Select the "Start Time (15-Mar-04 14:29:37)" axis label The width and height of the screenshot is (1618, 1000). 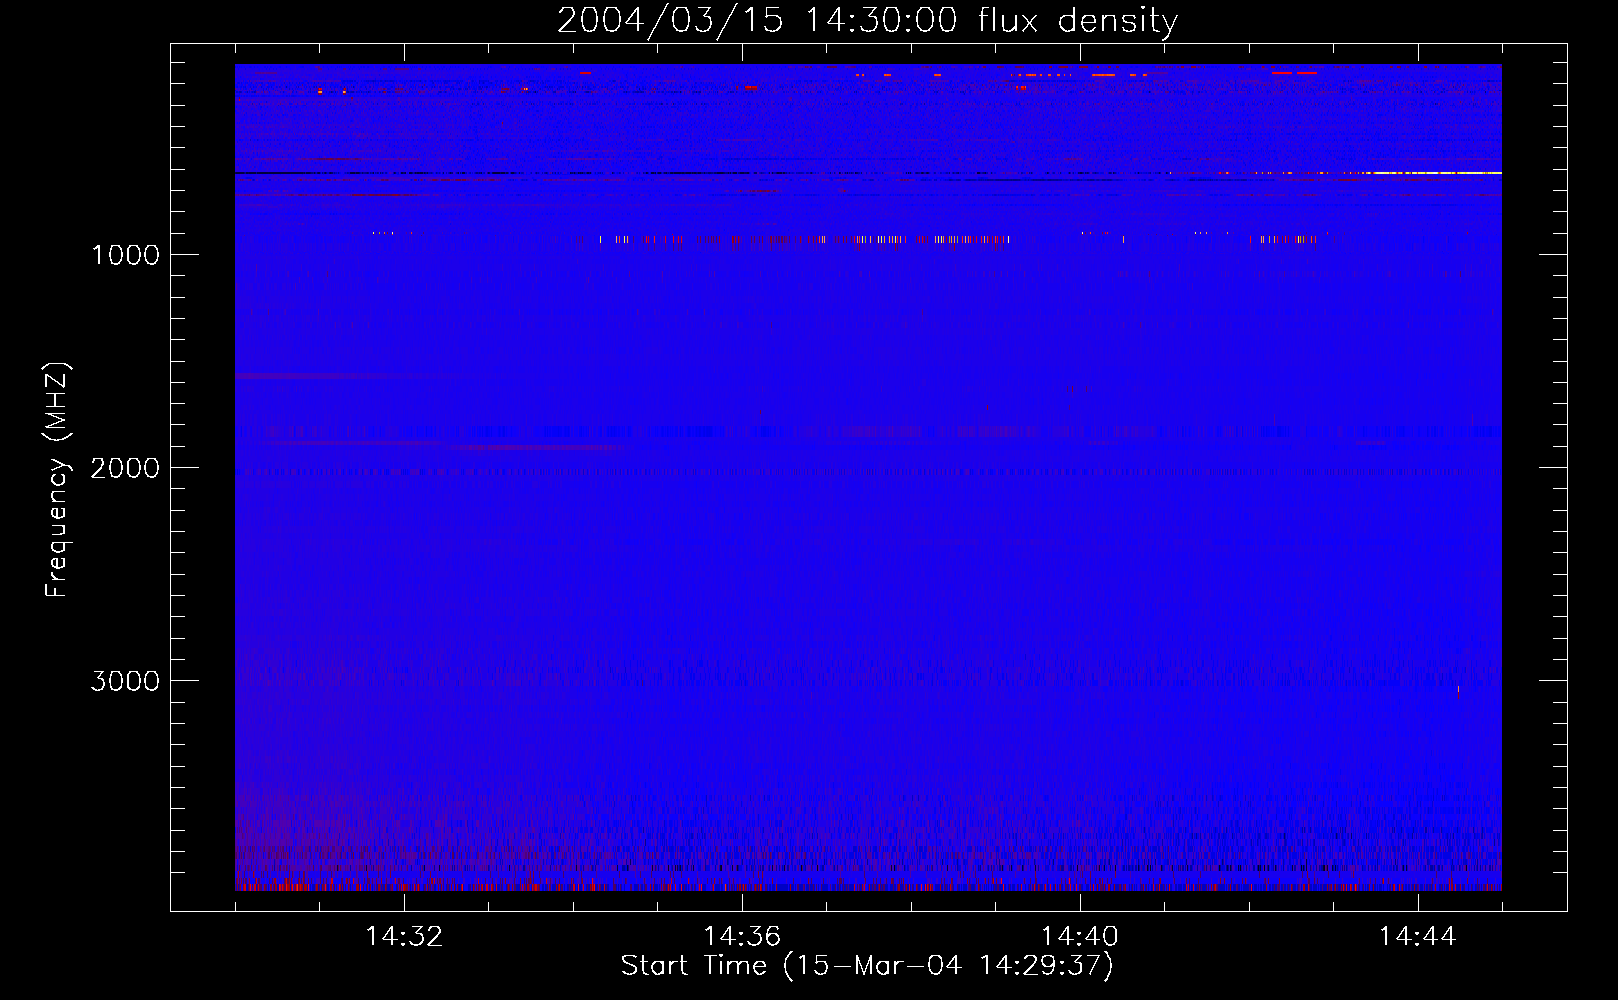(867, 966)
